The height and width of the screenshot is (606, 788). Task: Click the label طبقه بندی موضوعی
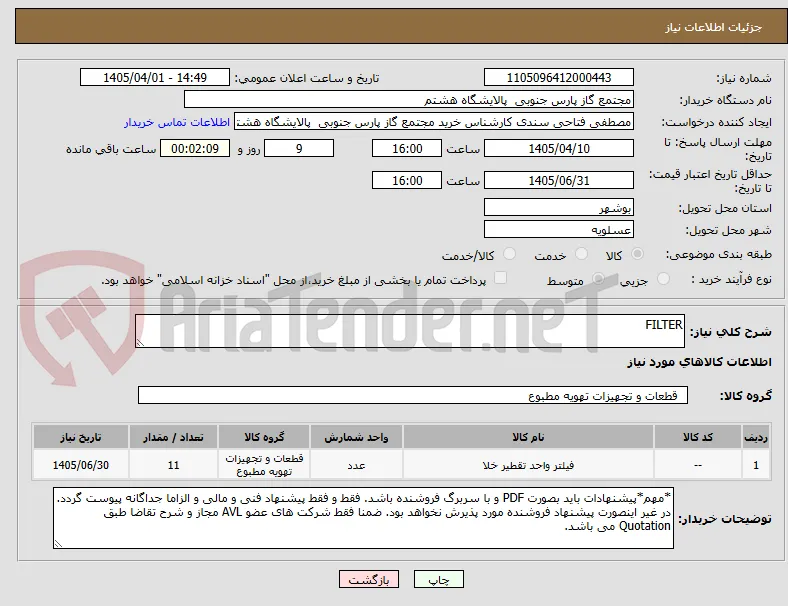pos(719,254)
